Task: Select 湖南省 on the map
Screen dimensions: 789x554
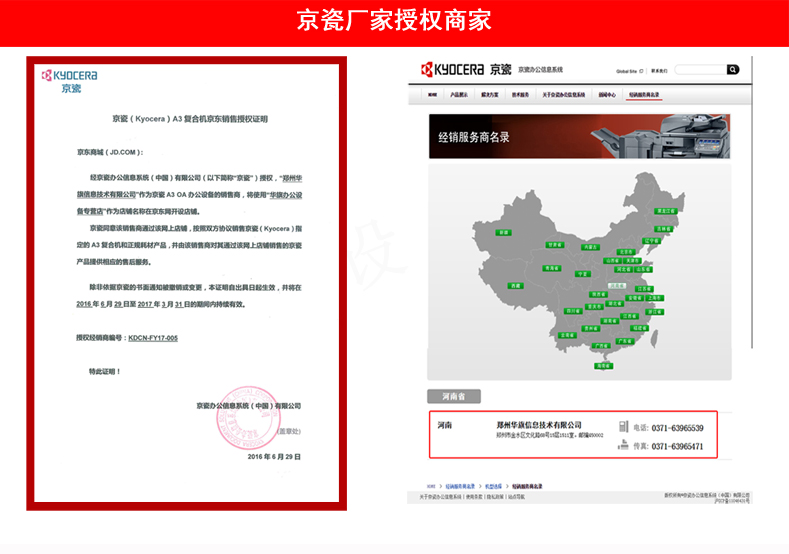Action: tap(609, 321)
